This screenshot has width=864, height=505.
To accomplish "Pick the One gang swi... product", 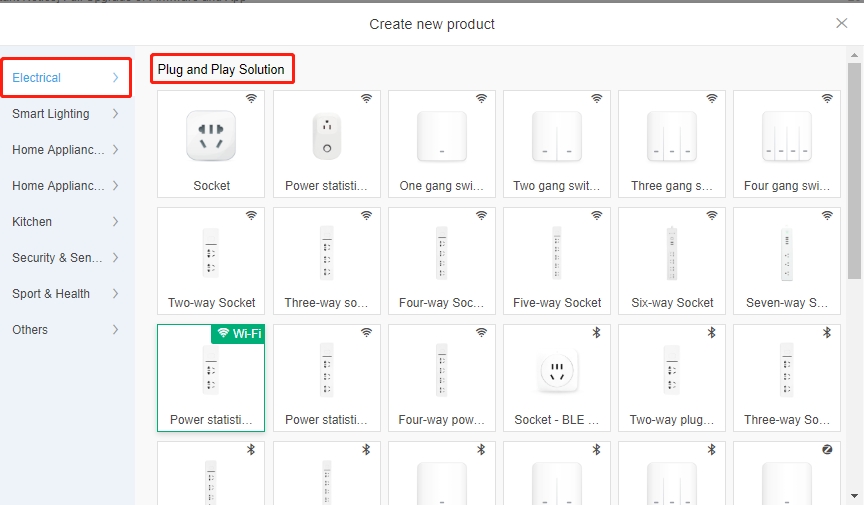I will click(442, 144).
